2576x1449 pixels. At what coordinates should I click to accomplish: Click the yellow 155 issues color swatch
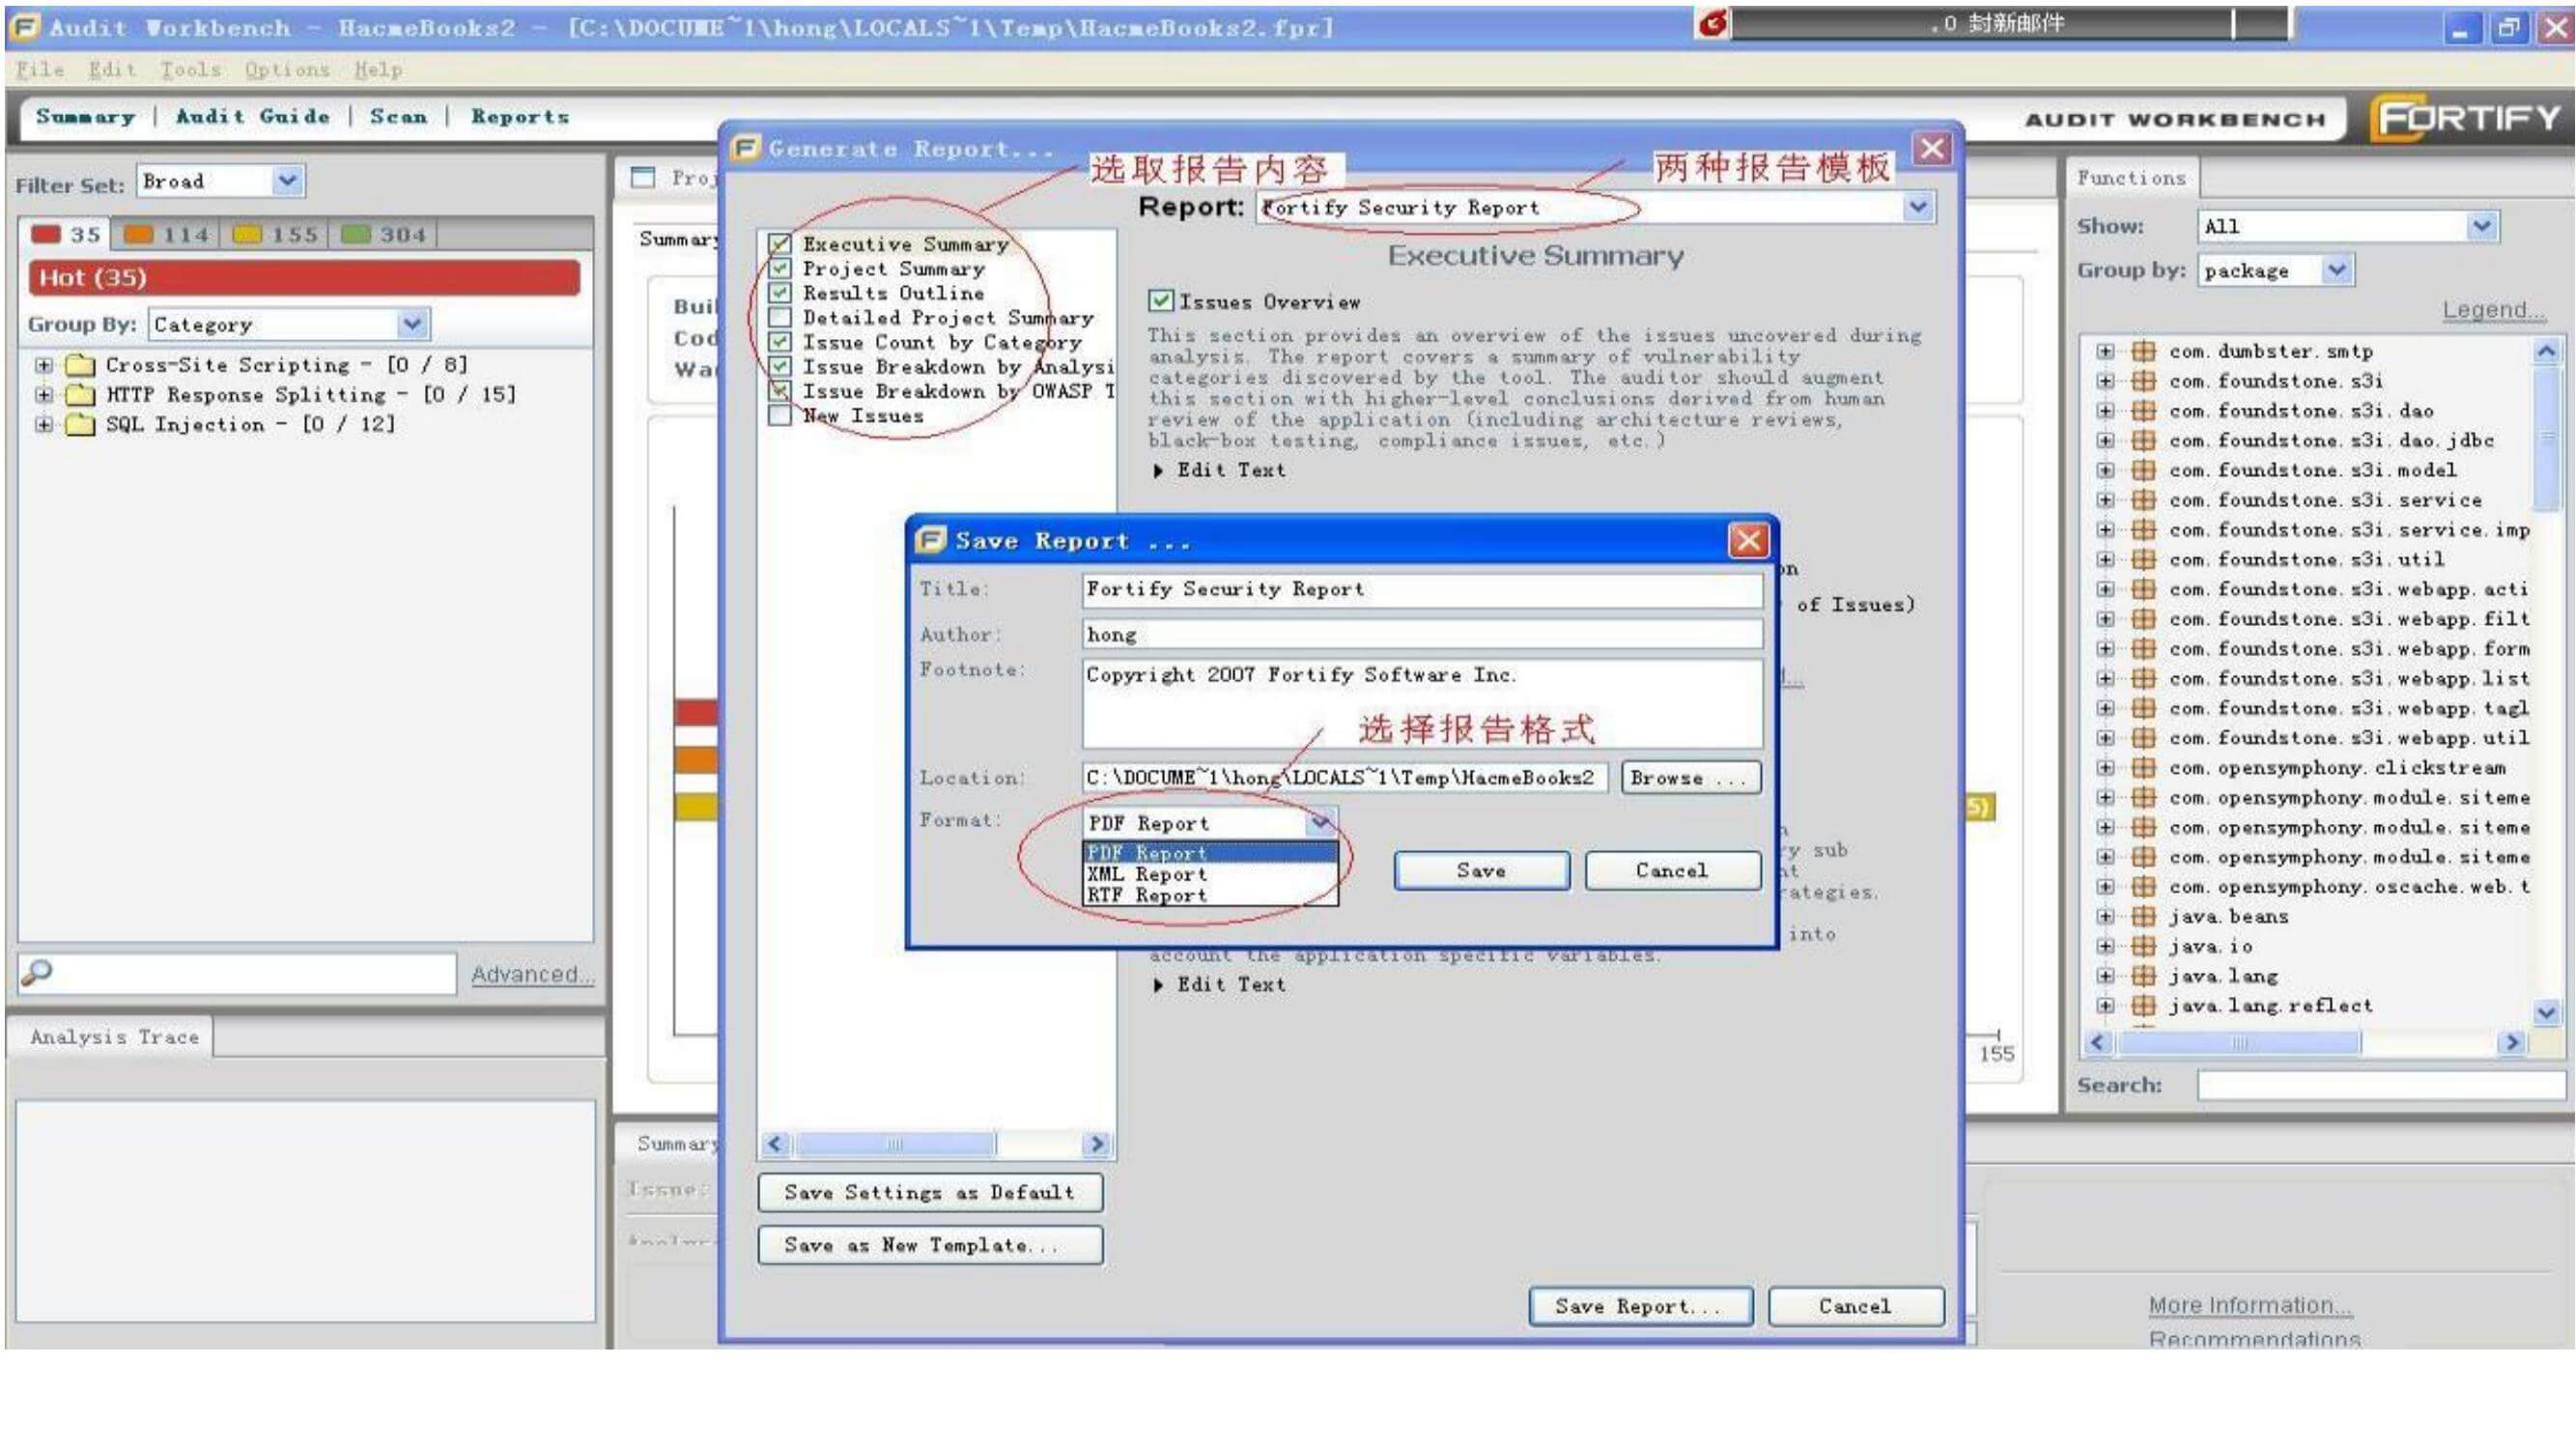pyautogui.click(x=247, y=234)
